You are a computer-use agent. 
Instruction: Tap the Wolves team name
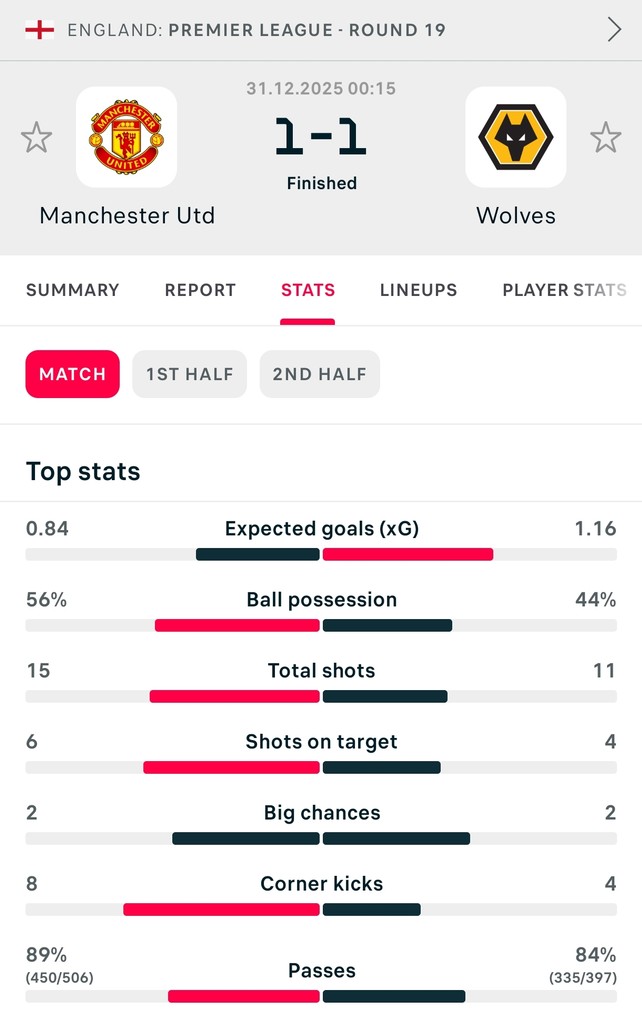click(x=516, y=215)
